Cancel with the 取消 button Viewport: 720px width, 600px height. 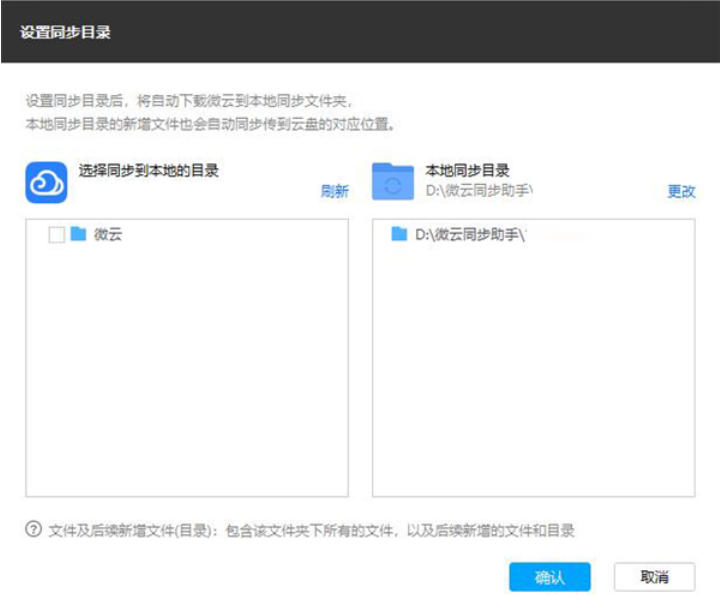point(654,577)
